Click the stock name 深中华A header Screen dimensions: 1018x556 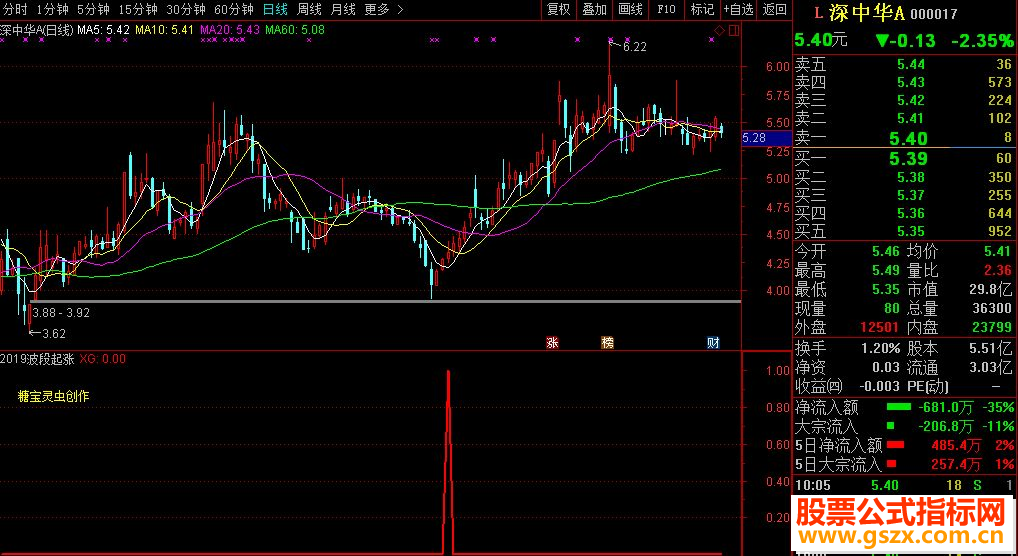point(866,13)
